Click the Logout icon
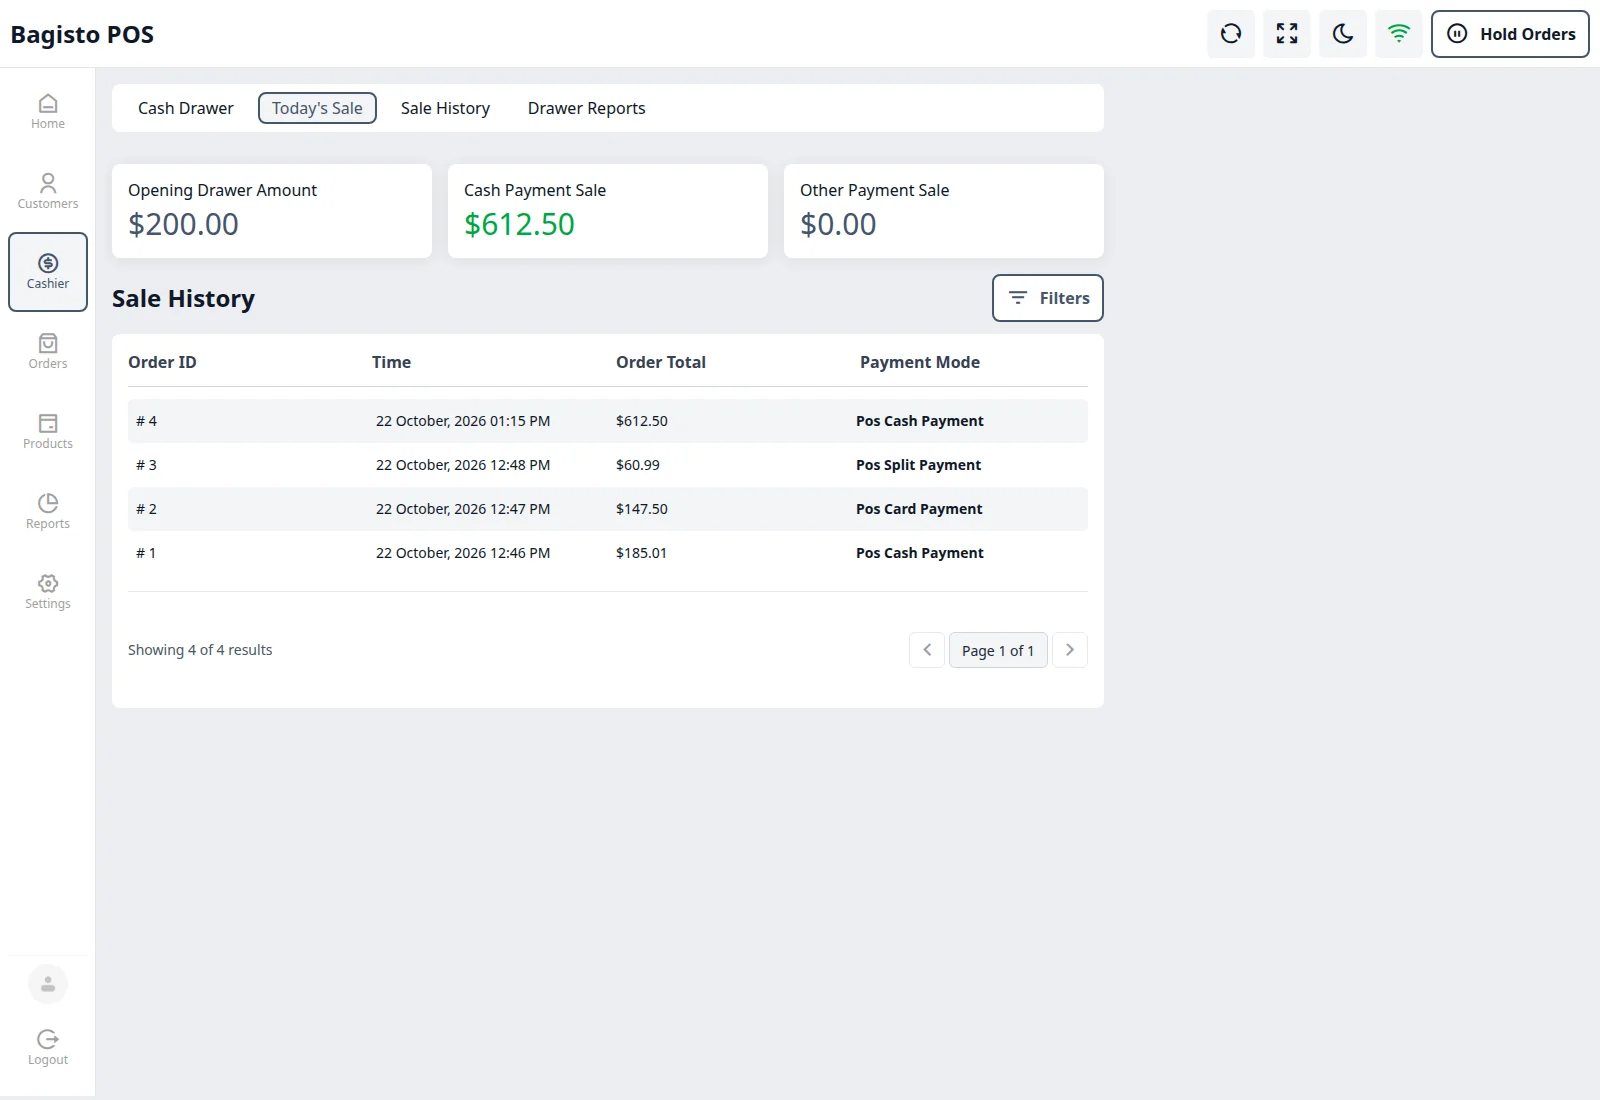The width and height of the screenshot is (1600, 1100). 48,1048
